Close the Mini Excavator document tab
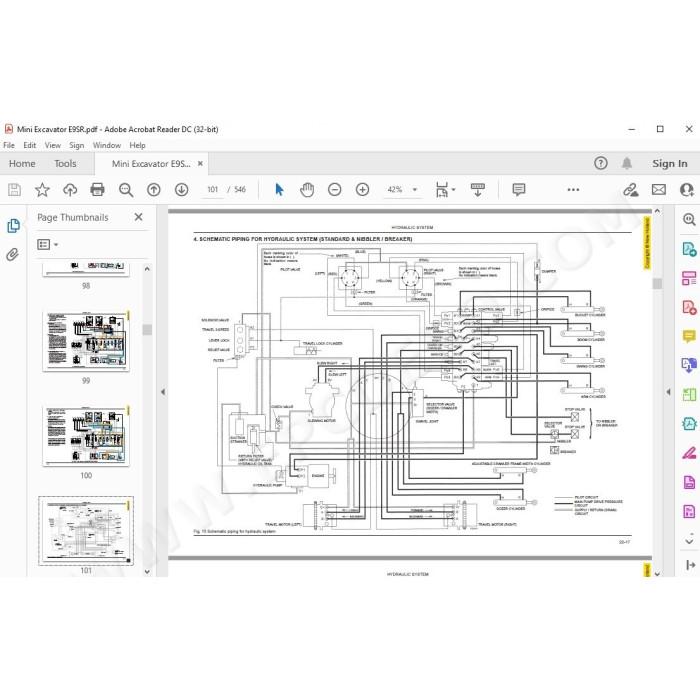Screen dimensions: 700x700 [200, 163]
